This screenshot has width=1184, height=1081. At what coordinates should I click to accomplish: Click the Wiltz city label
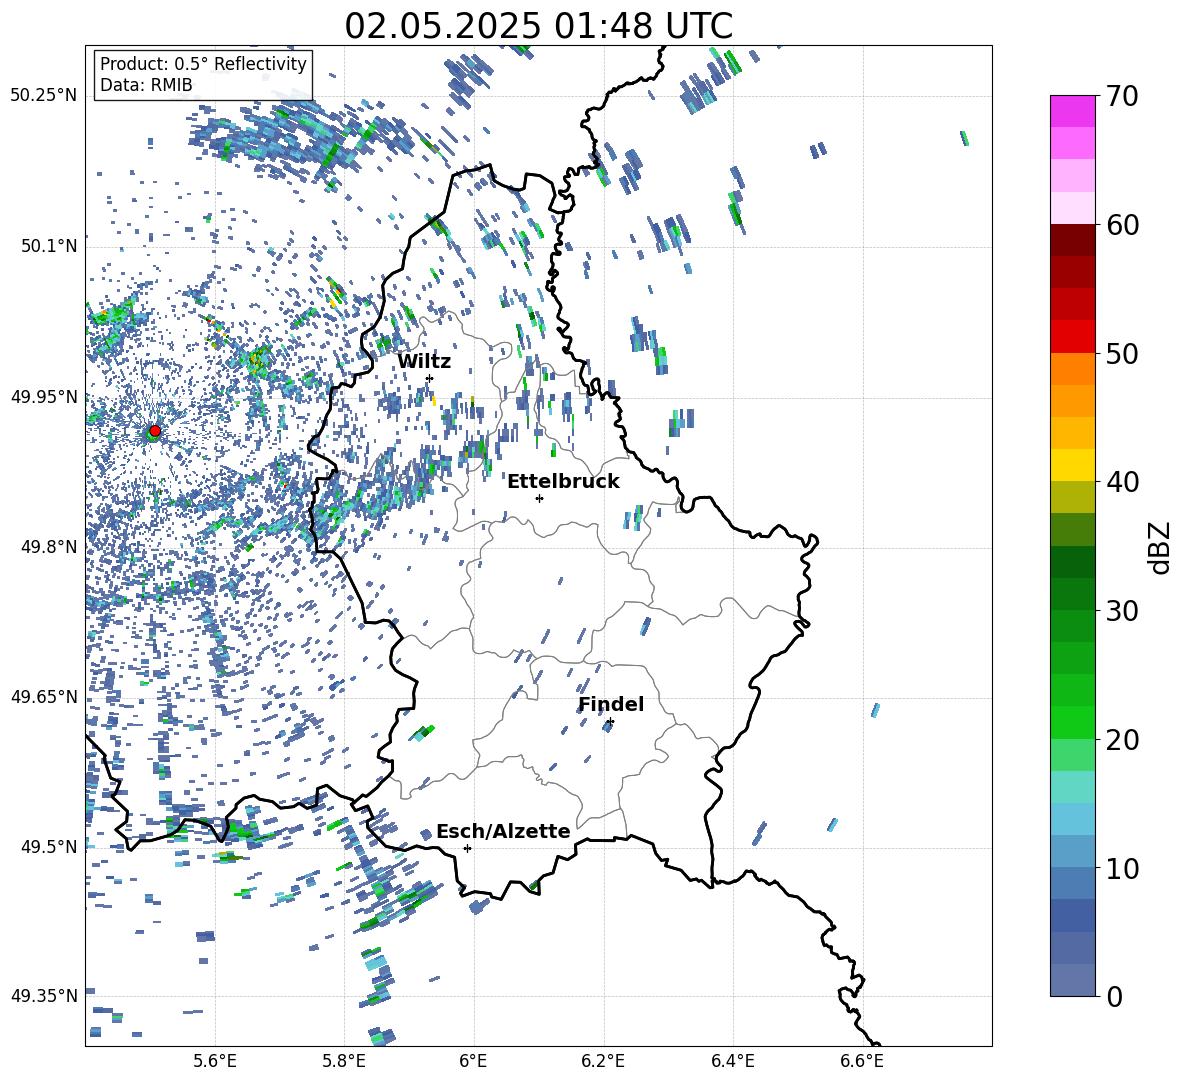424,362
